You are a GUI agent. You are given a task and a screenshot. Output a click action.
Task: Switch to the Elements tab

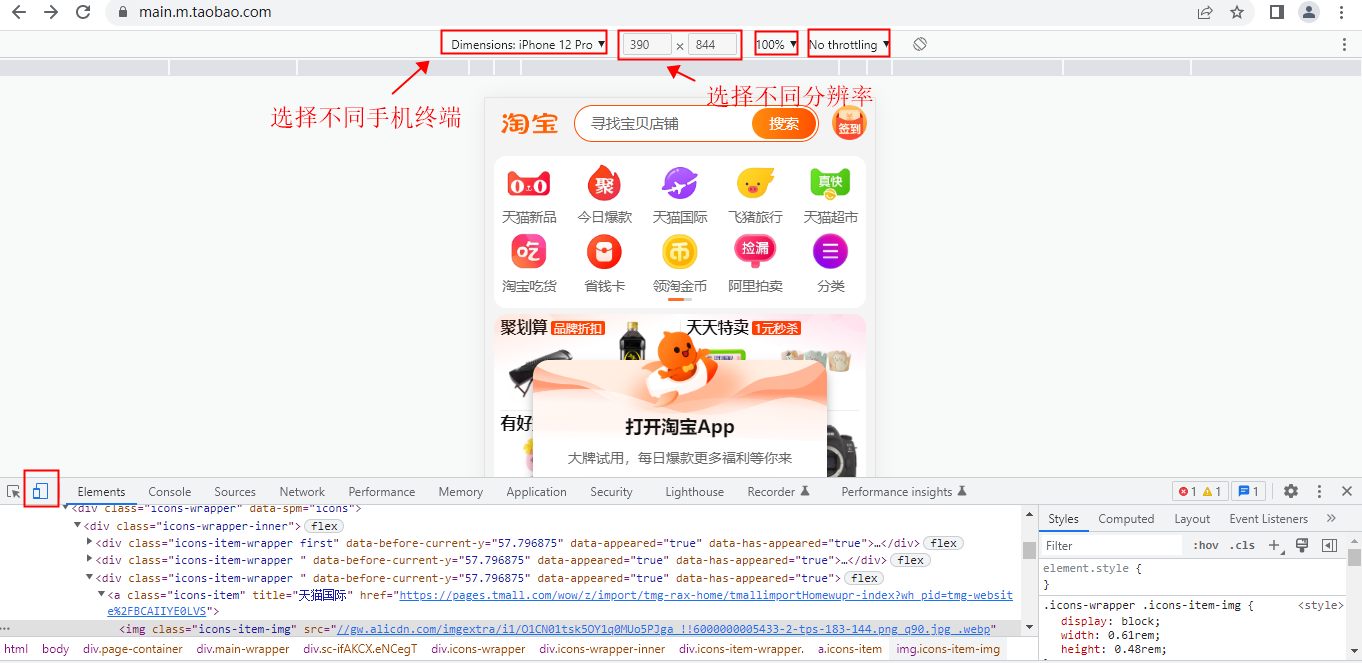(101, 491)
